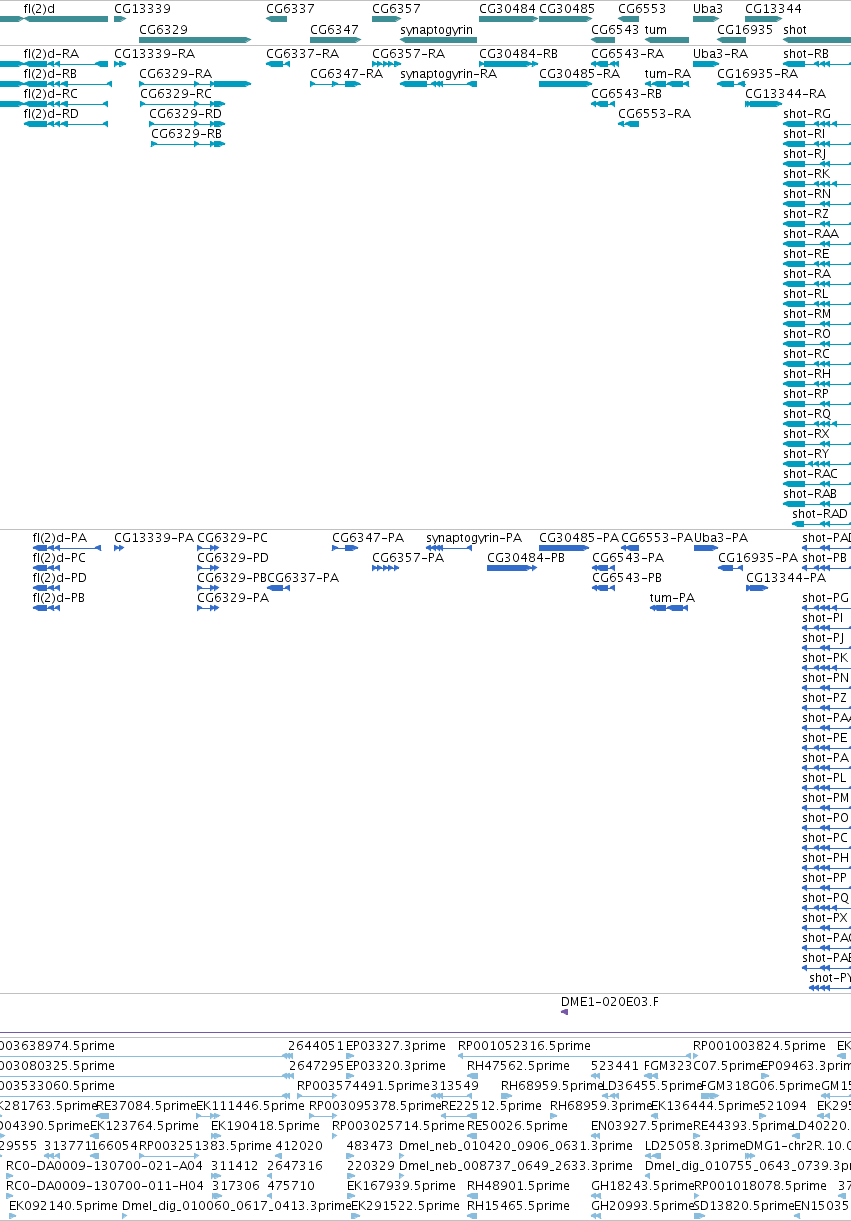
Task: Click transcript CG6329-RB
Action: [x=187, y=134]
